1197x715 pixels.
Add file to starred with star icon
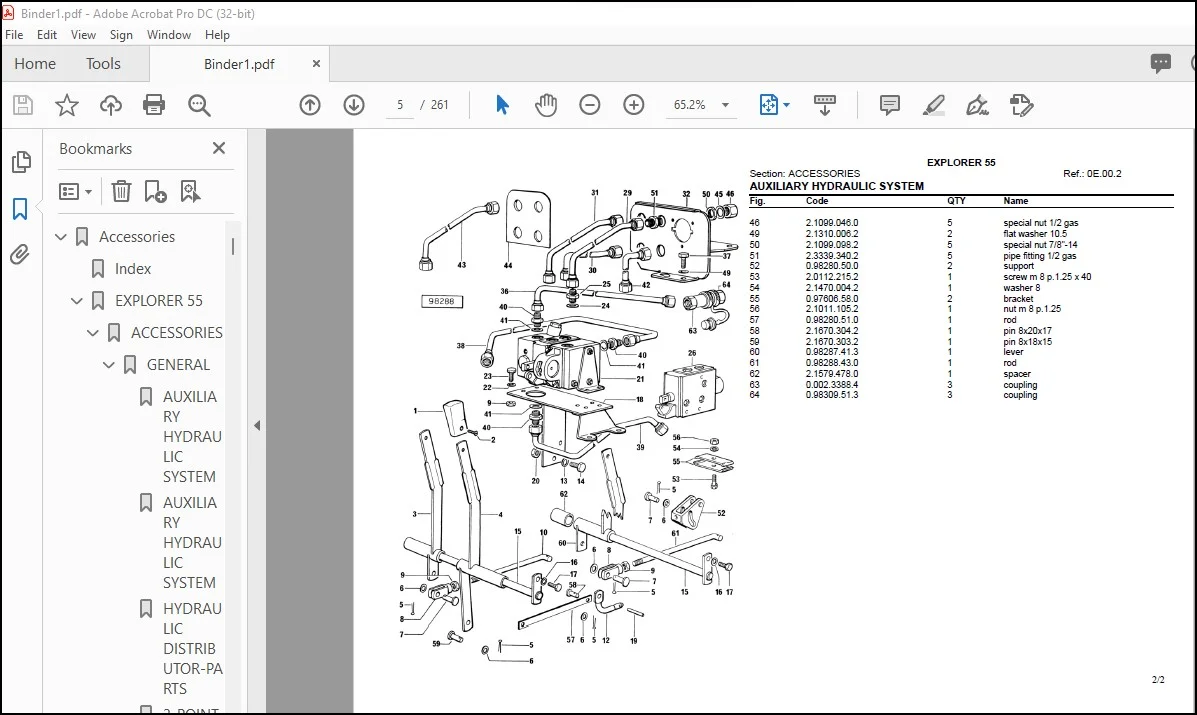[67, 105]
